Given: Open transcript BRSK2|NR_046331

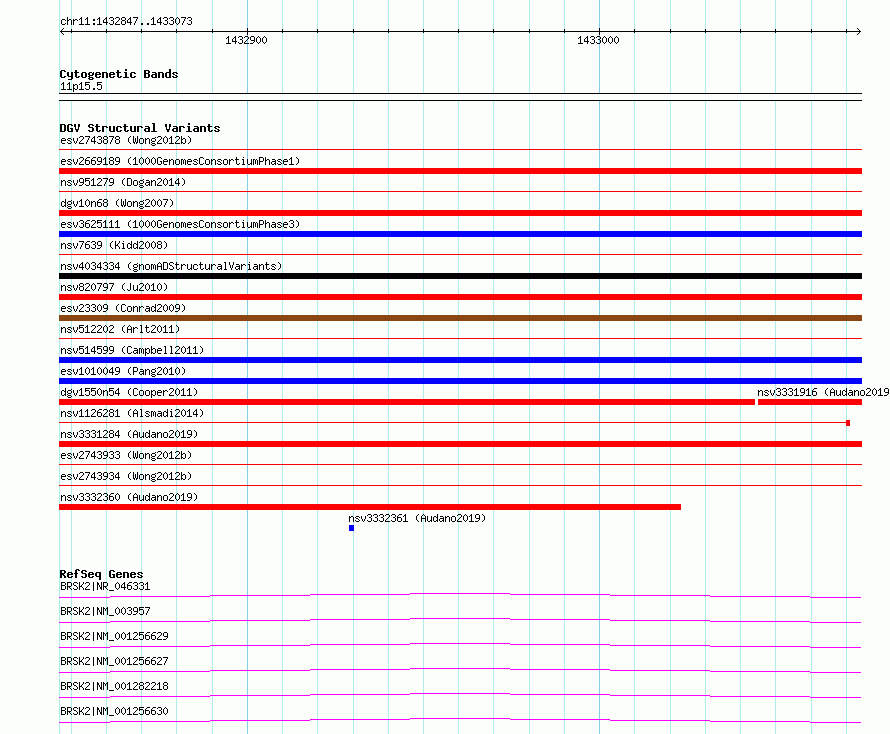Looking at the screenshot, I should coord(105,586).
